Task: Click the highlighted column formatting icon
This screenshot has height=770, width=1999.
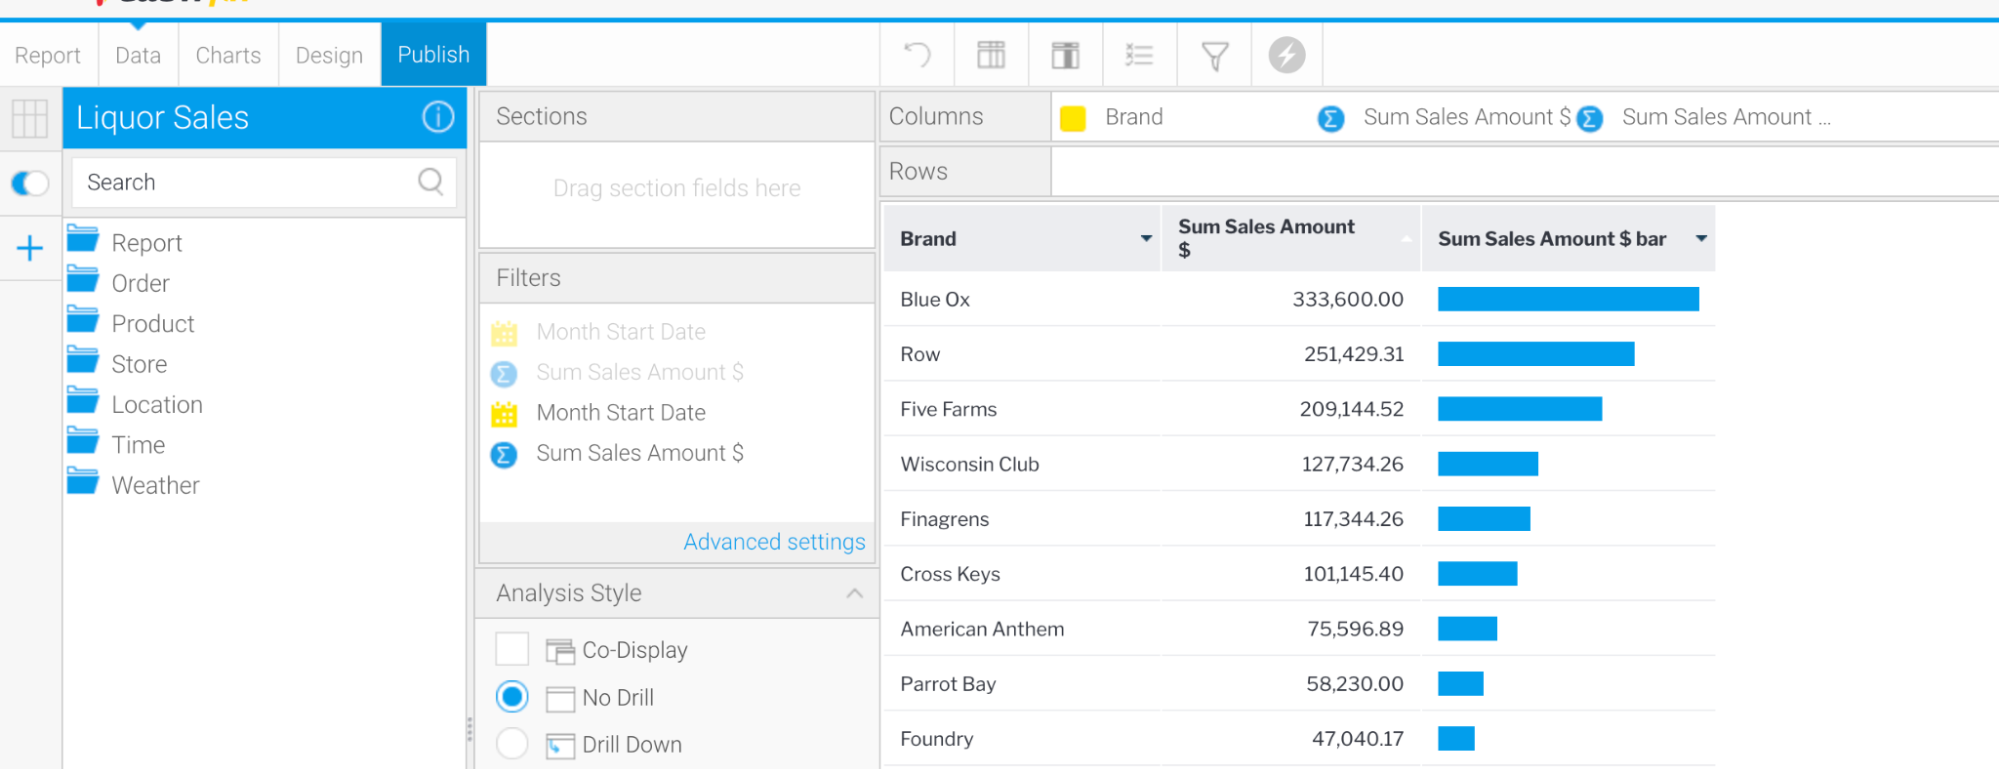Action: (1065, 54)
